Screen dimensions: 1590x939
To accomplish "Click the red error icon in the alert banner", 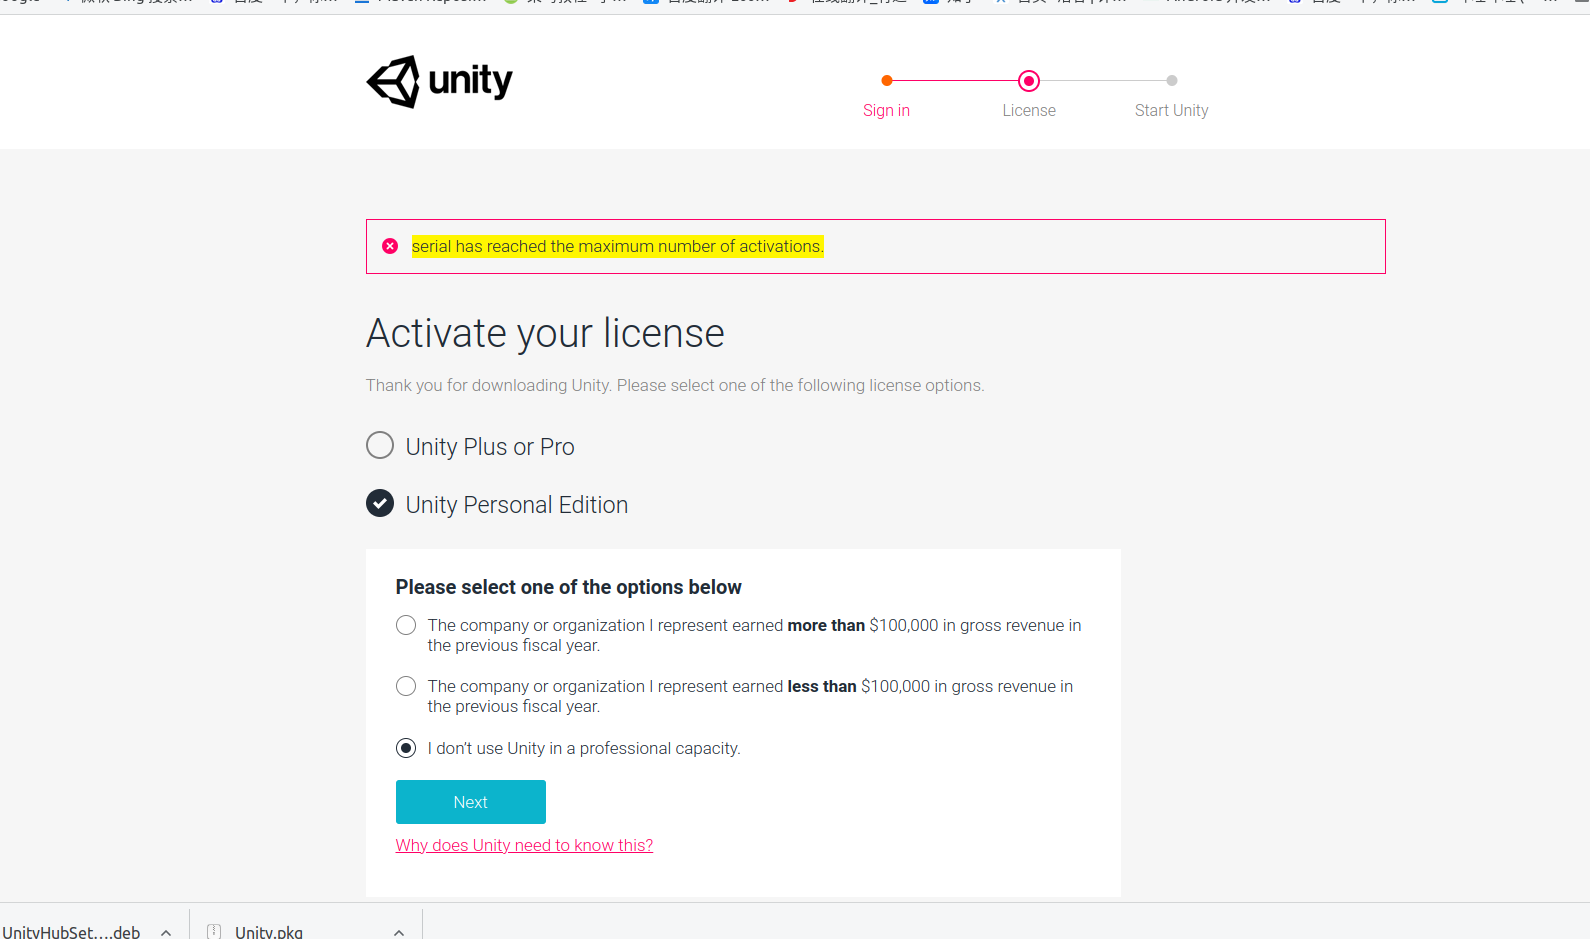I will [x=390, y=245].
